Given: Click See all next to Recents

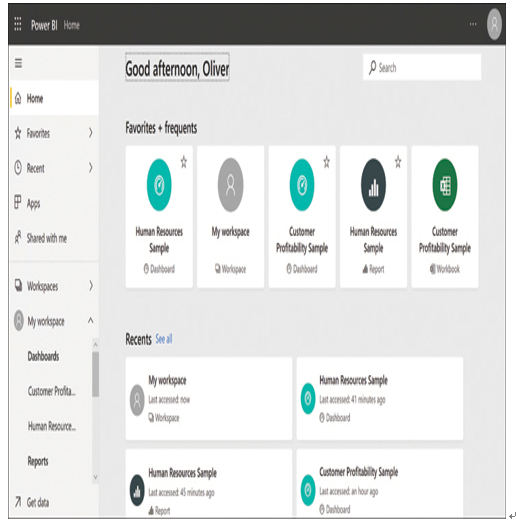Looking at the screenshot, I should tap(164, 339).
